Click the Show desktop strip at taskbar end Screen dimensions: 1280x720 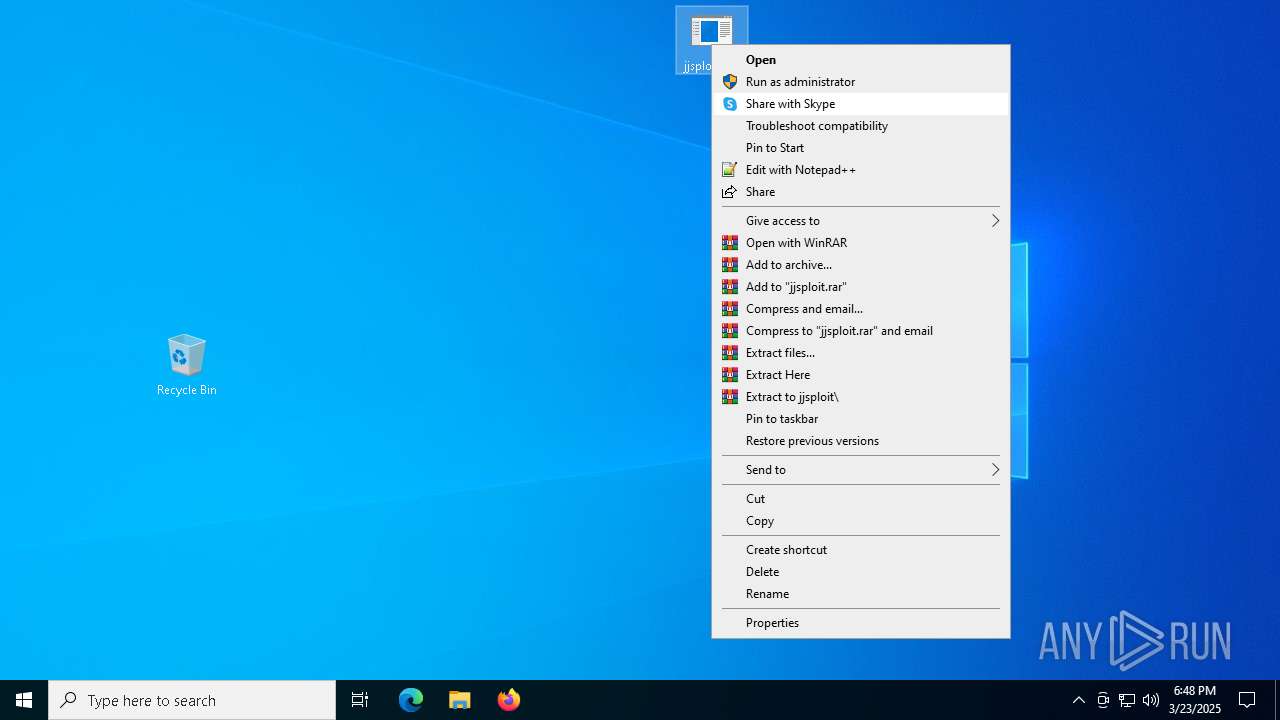[x=1277, y=700]
